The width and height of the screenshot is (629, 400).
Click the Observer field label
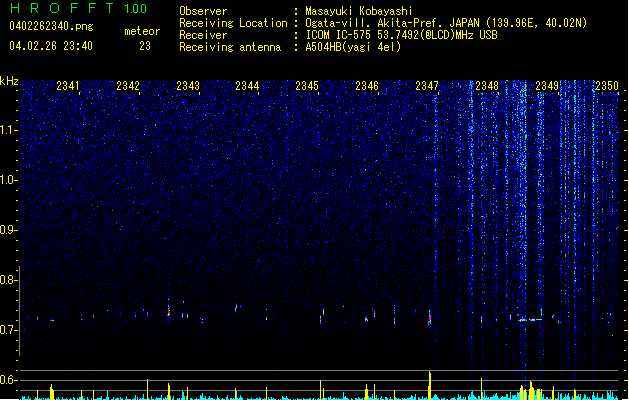pos(203,11)
